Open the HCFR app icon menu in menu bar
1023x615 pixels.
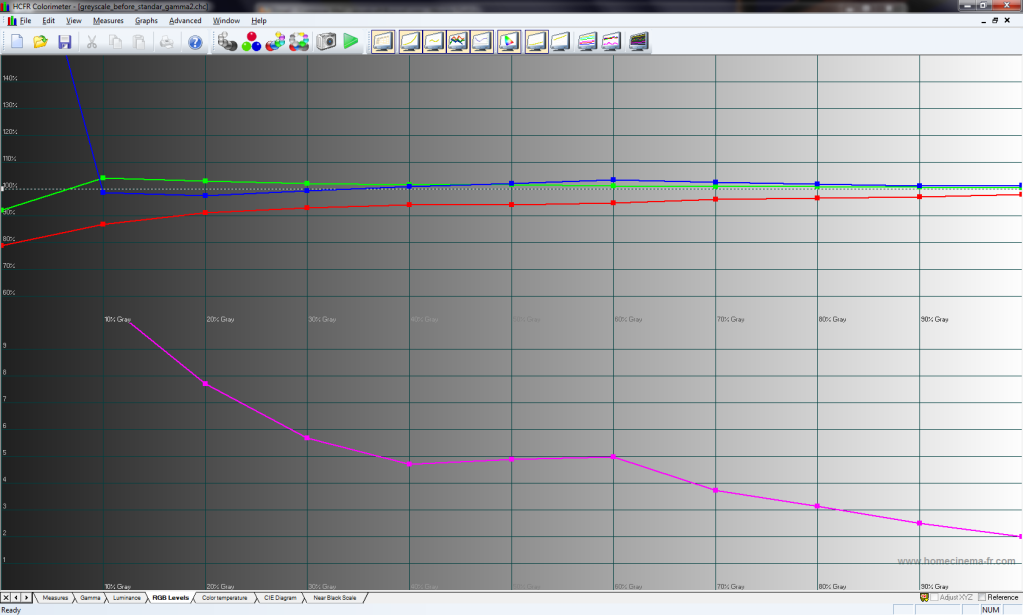(12, 21)
